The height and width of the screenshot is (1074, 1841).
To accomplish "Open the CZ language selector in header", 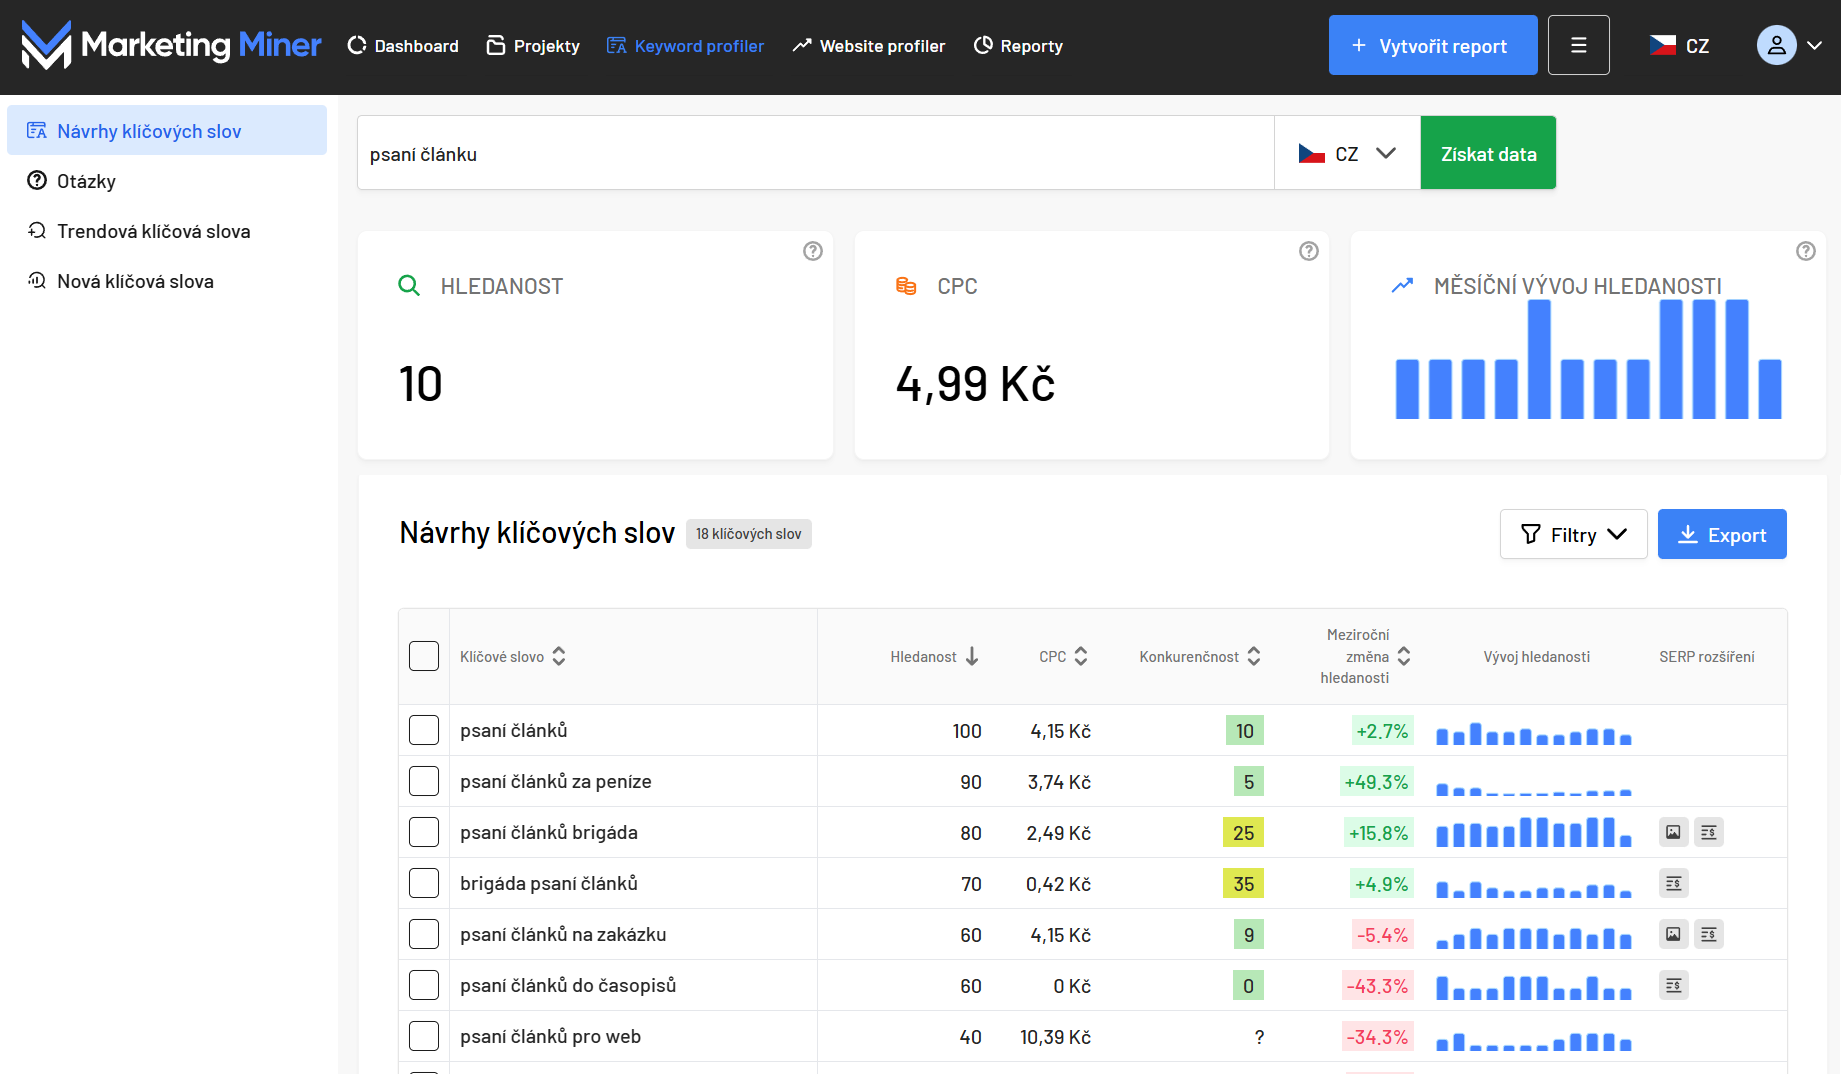I will tap(1680, 45).
